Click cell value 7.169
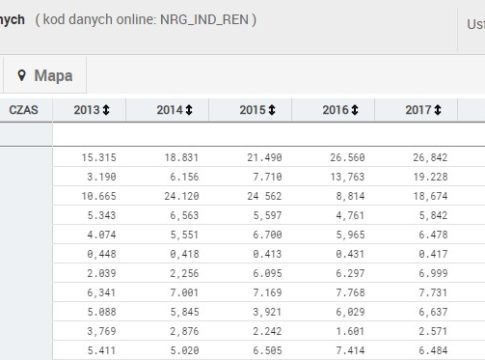 click(x=267, y=293)
